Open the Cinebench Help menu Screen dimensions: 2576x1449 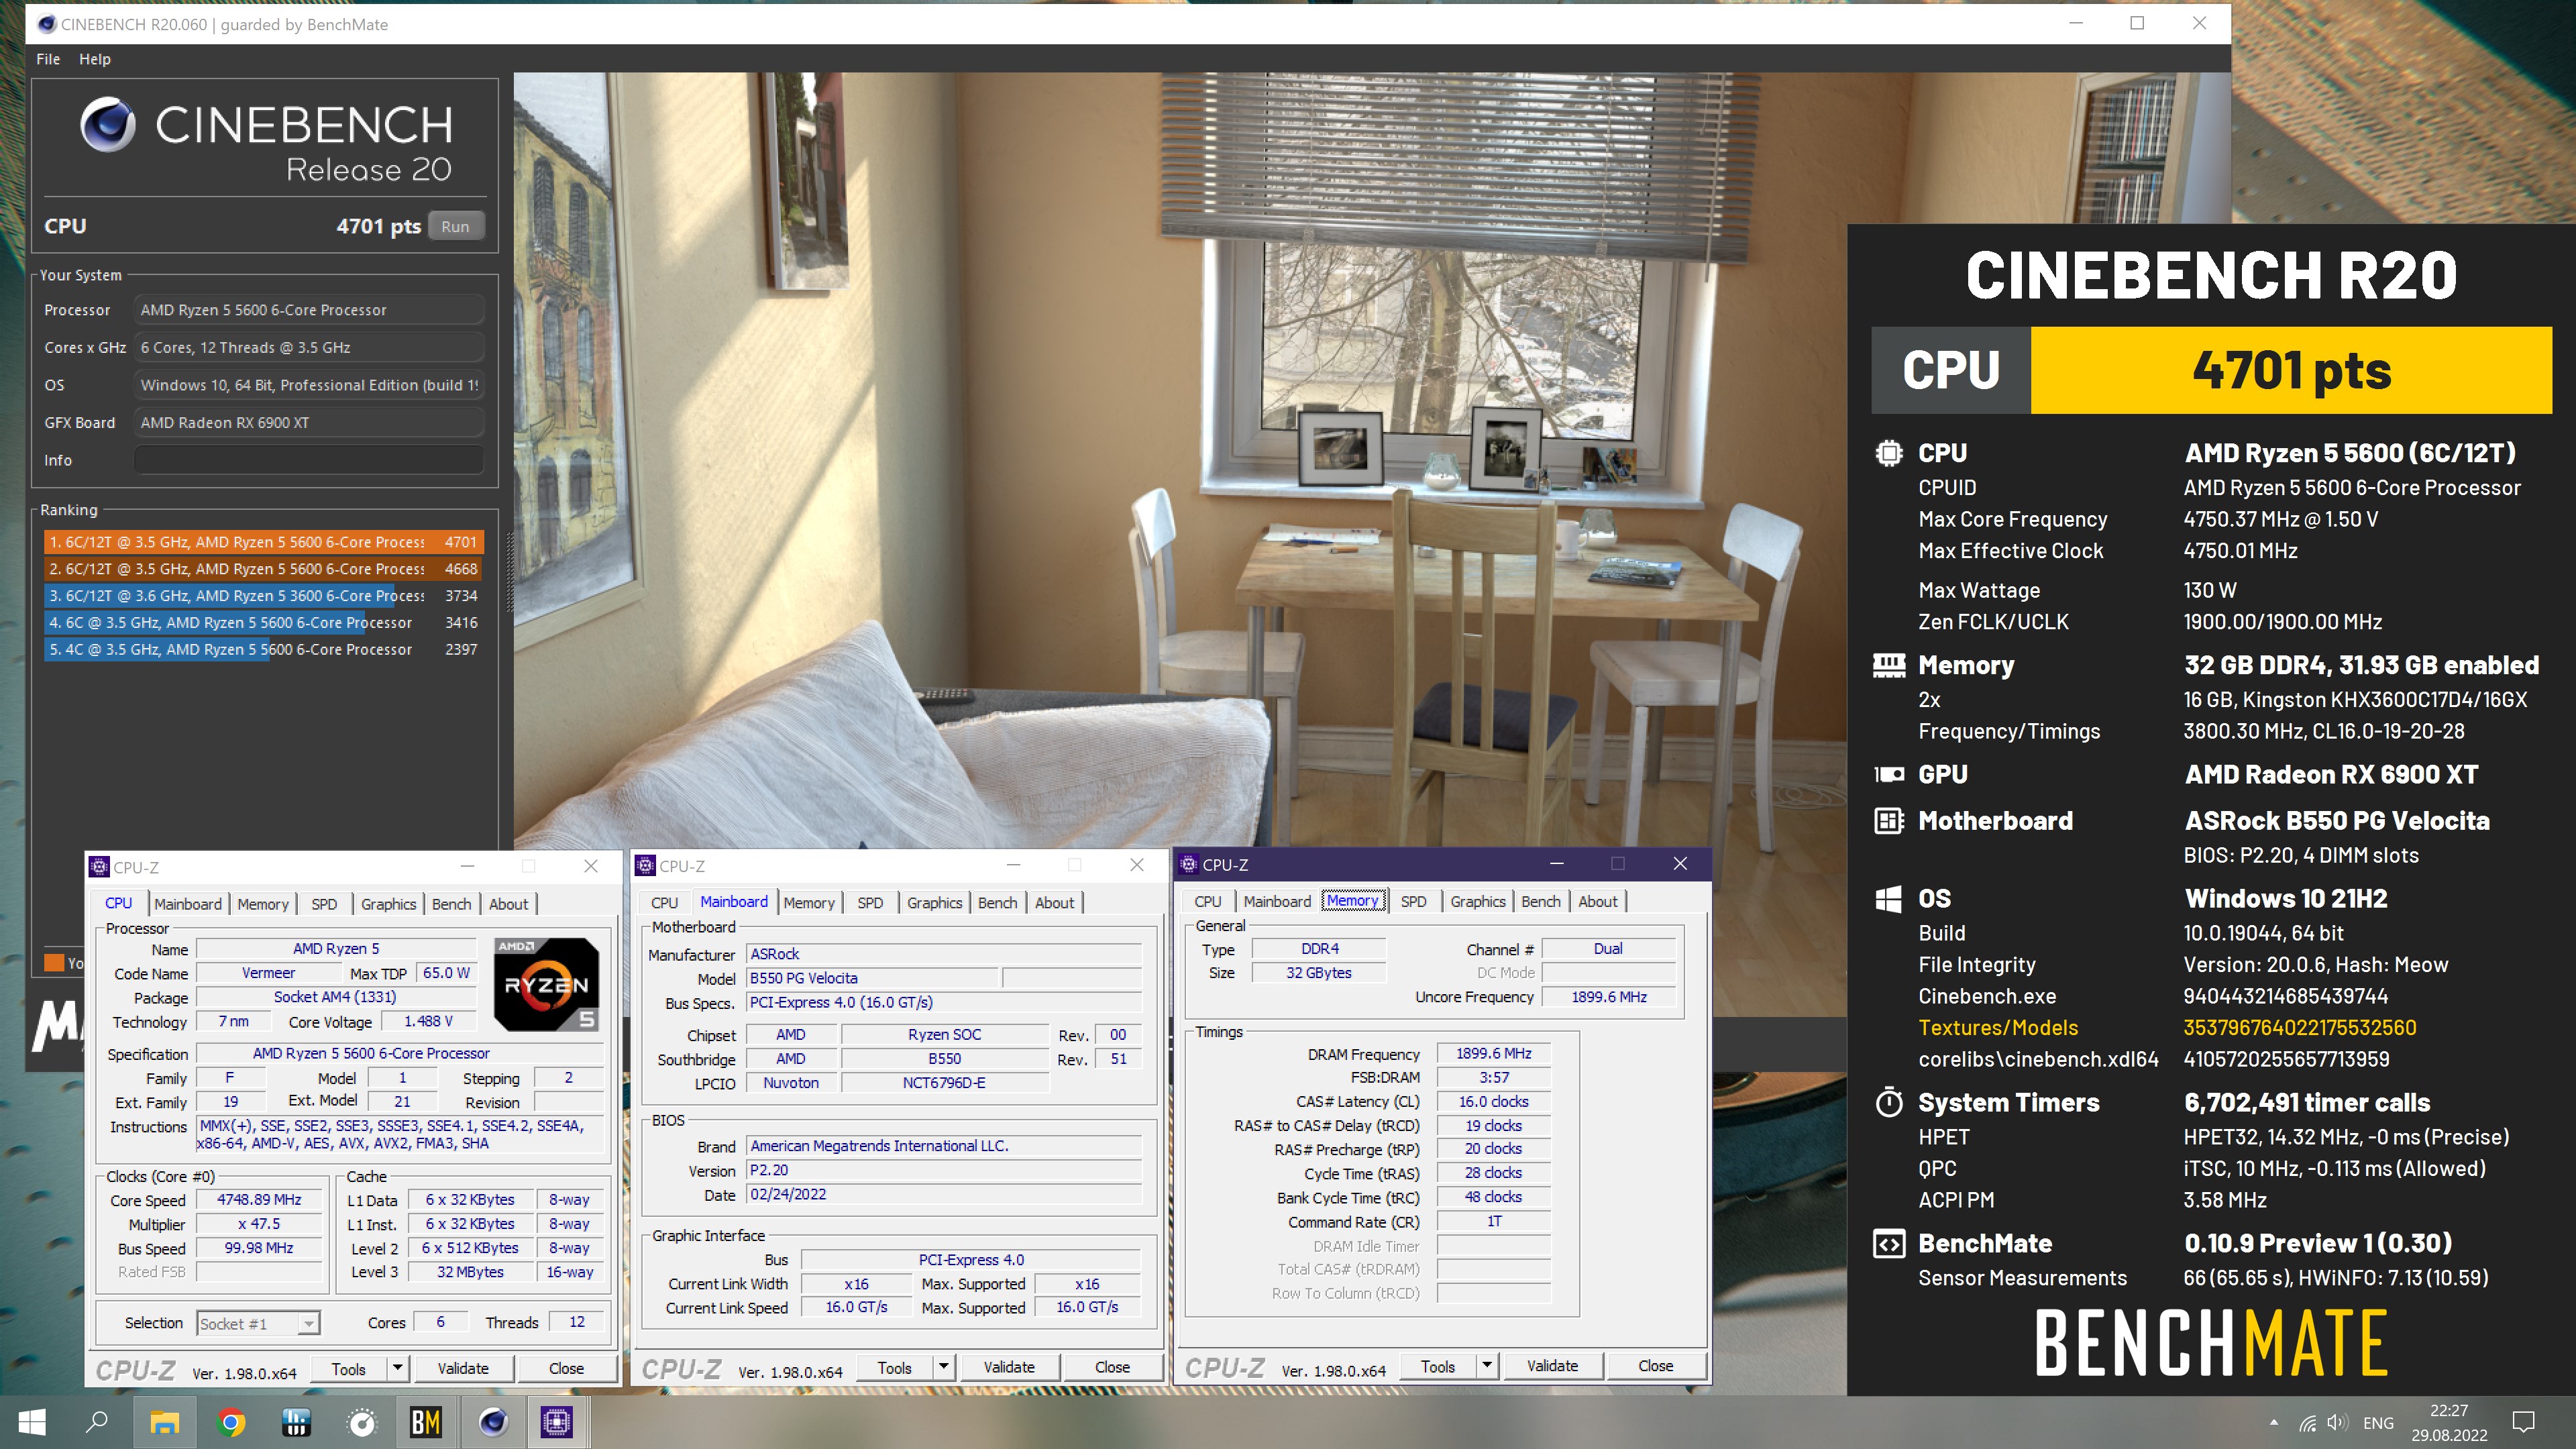pos(95,59)
